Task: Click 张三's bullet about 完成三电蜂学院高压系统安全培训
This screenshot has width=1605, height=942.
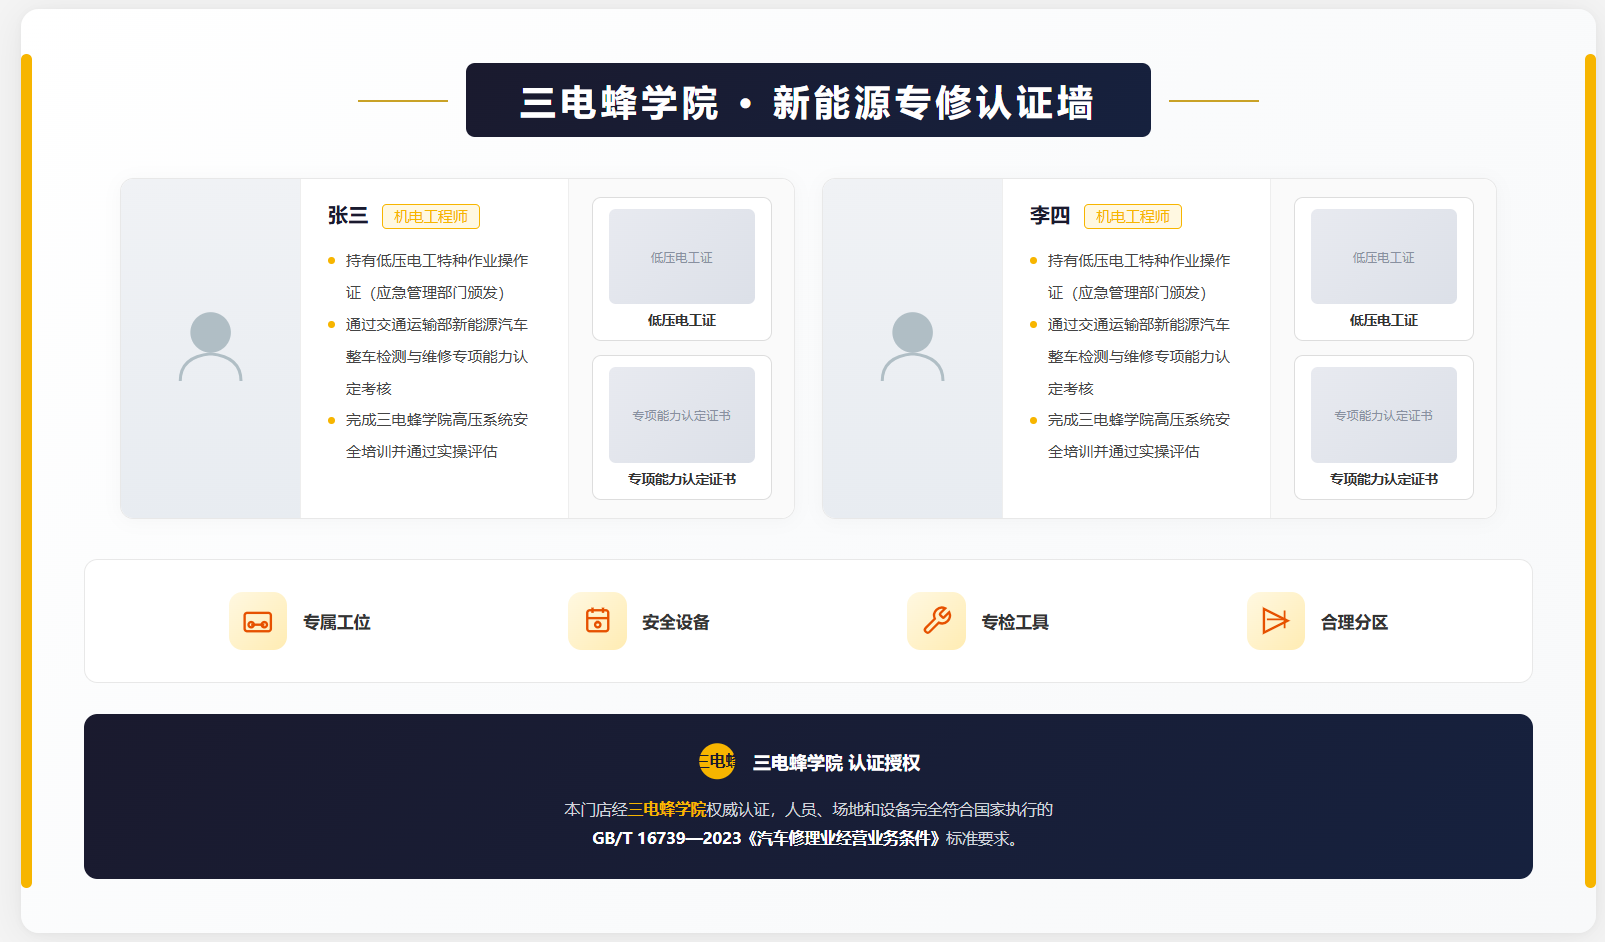Action: click(430, 436)
